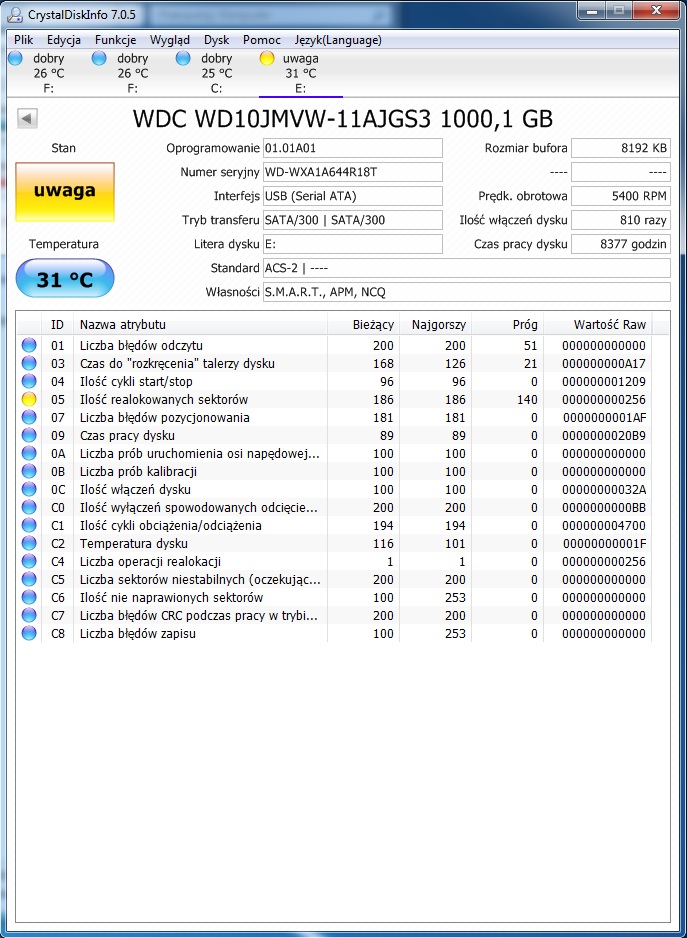Image resolution: width=687 pixels, height=938 pixels.
Task: Go to previous disk with left arrow
Action: click(27, 118)
